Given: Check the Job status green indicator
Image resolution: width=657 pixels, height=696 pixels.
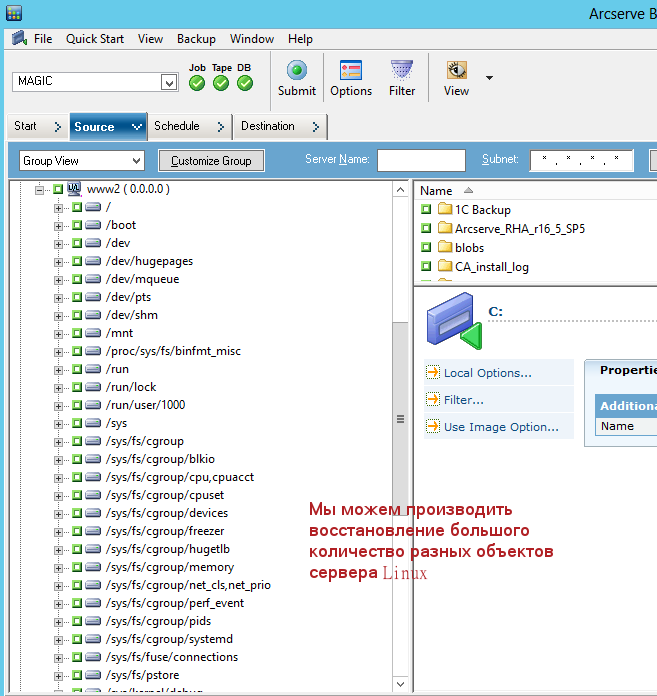Looking at the screenshot, I should (197, 83).
